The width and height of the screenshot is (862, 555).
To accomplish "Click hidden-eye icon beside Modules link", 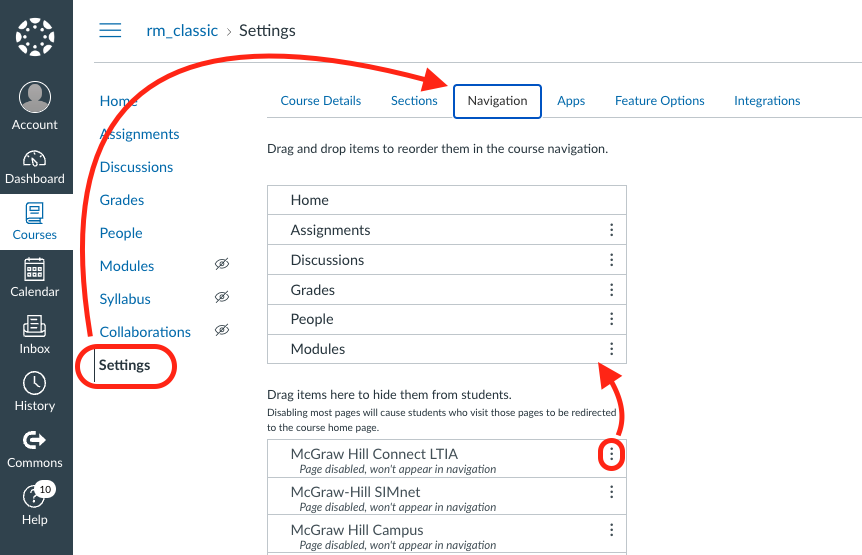I will coord(222,265).
